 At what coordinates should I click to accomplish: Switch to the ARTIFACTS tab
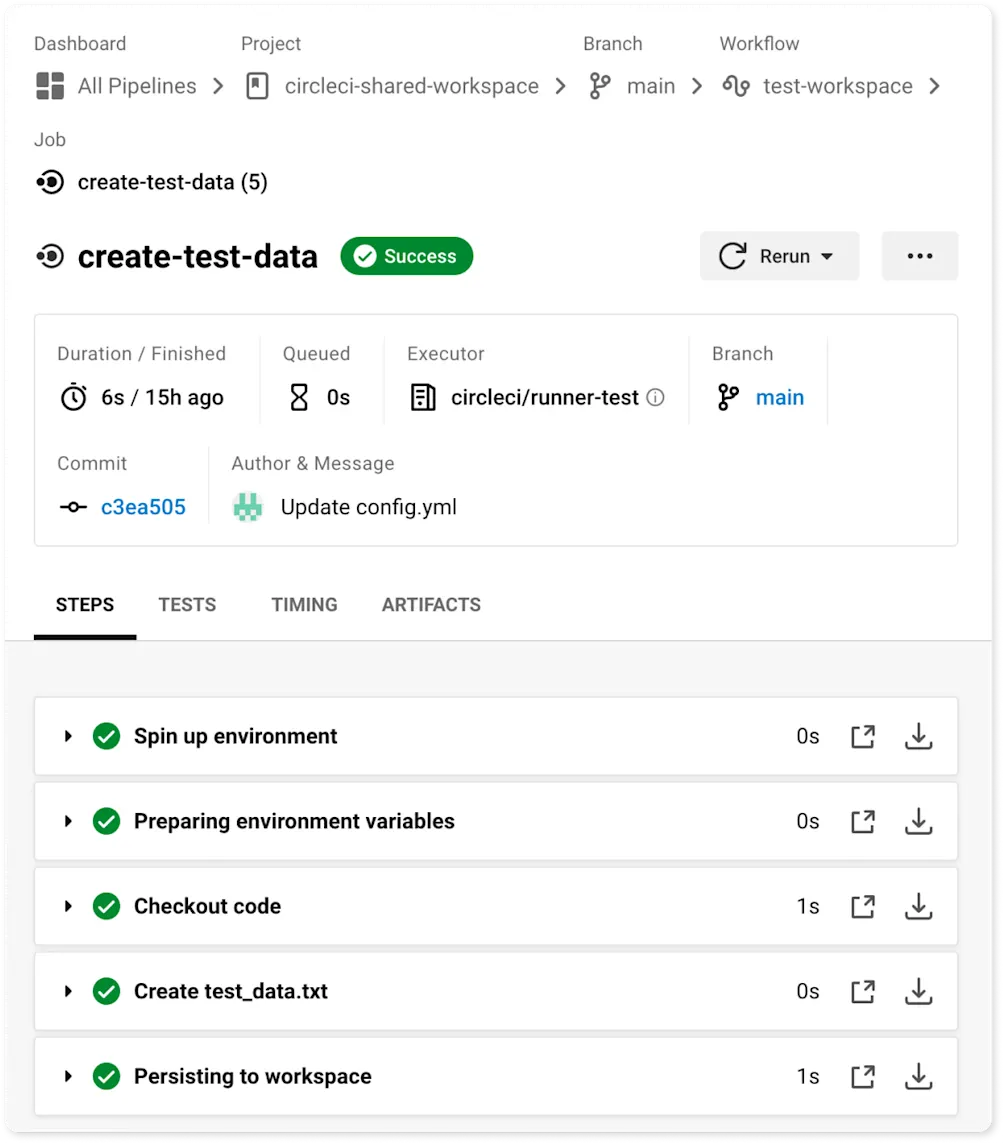pyautogui.click(x=431, y=604)
